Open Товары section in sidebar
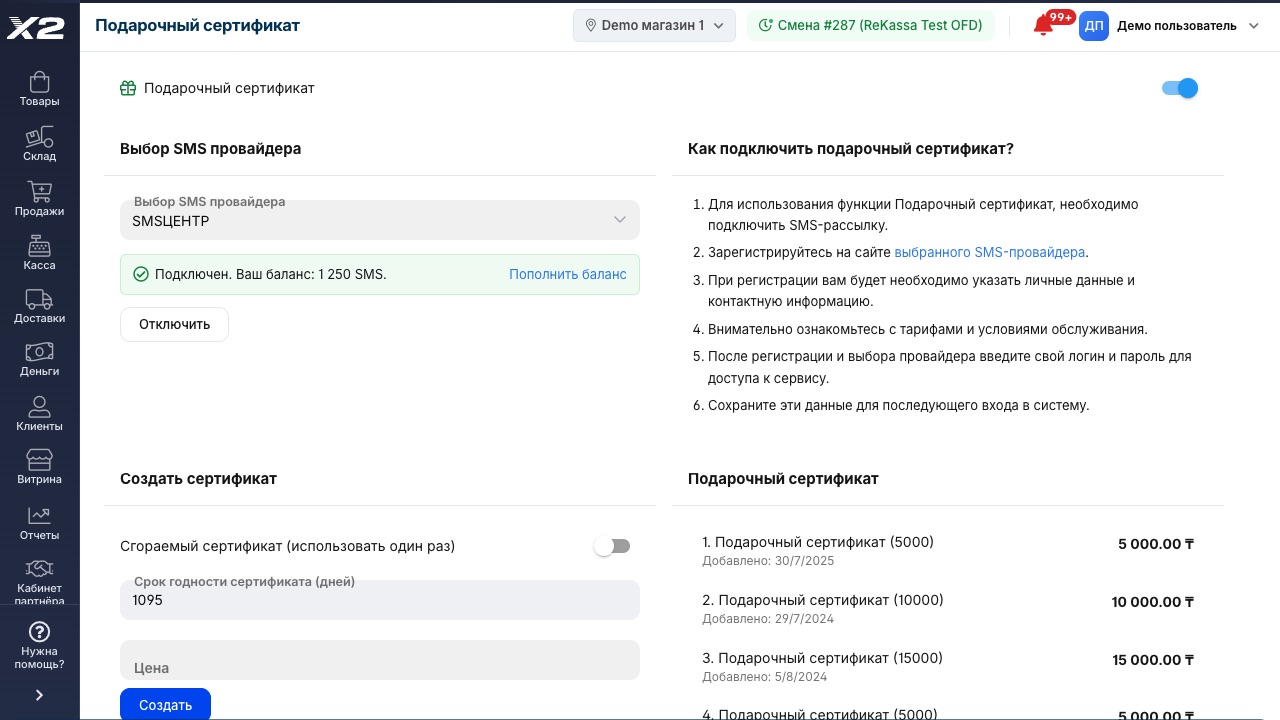 click(39, 89)
